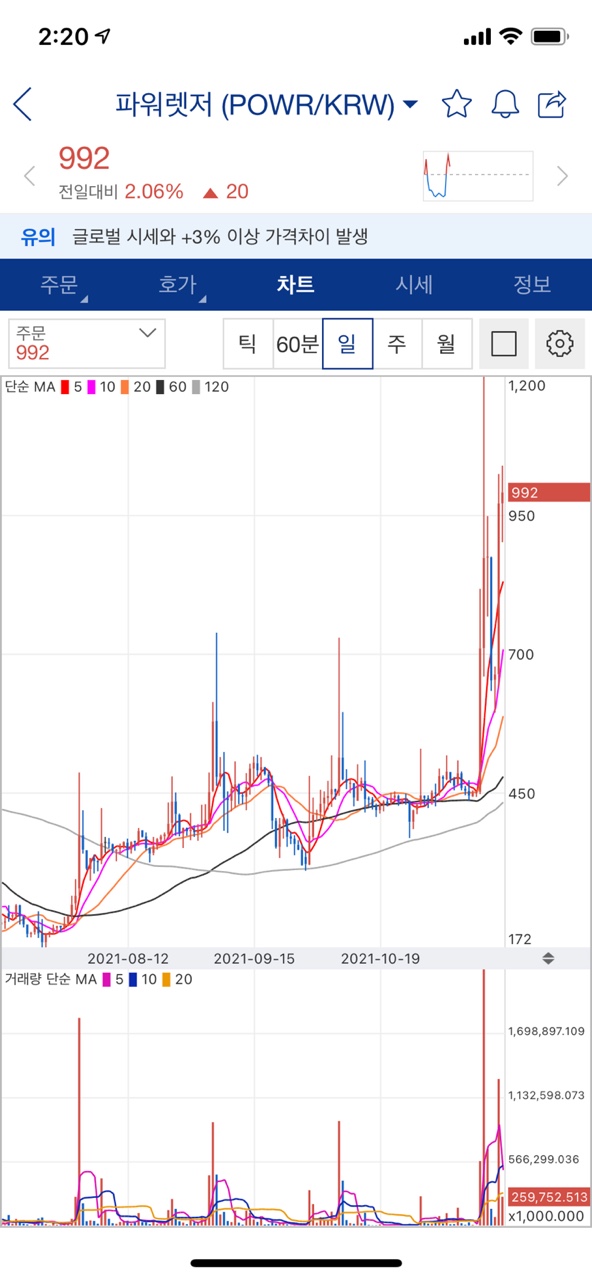Open the coin selector dropdown 파워렛저 (POWR/KRW)
Viewport: 592px width, 1280px height.
(x=267, y=104)
